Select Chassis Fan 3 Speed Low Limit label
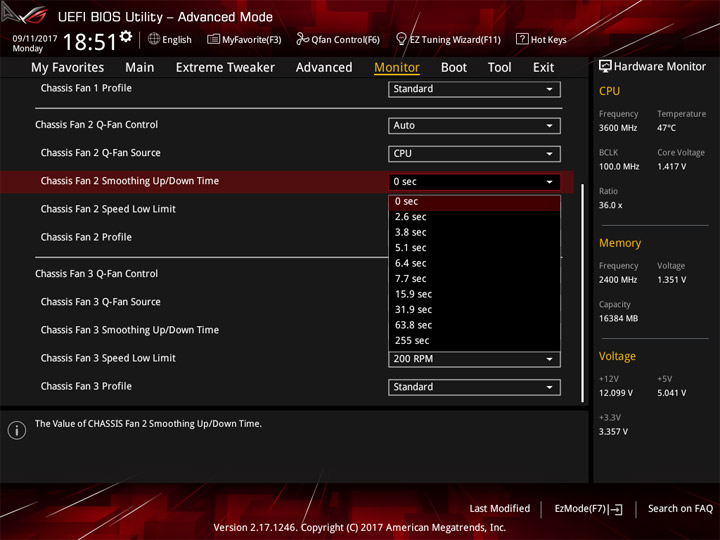720x540 pixels. click(108, 358)
